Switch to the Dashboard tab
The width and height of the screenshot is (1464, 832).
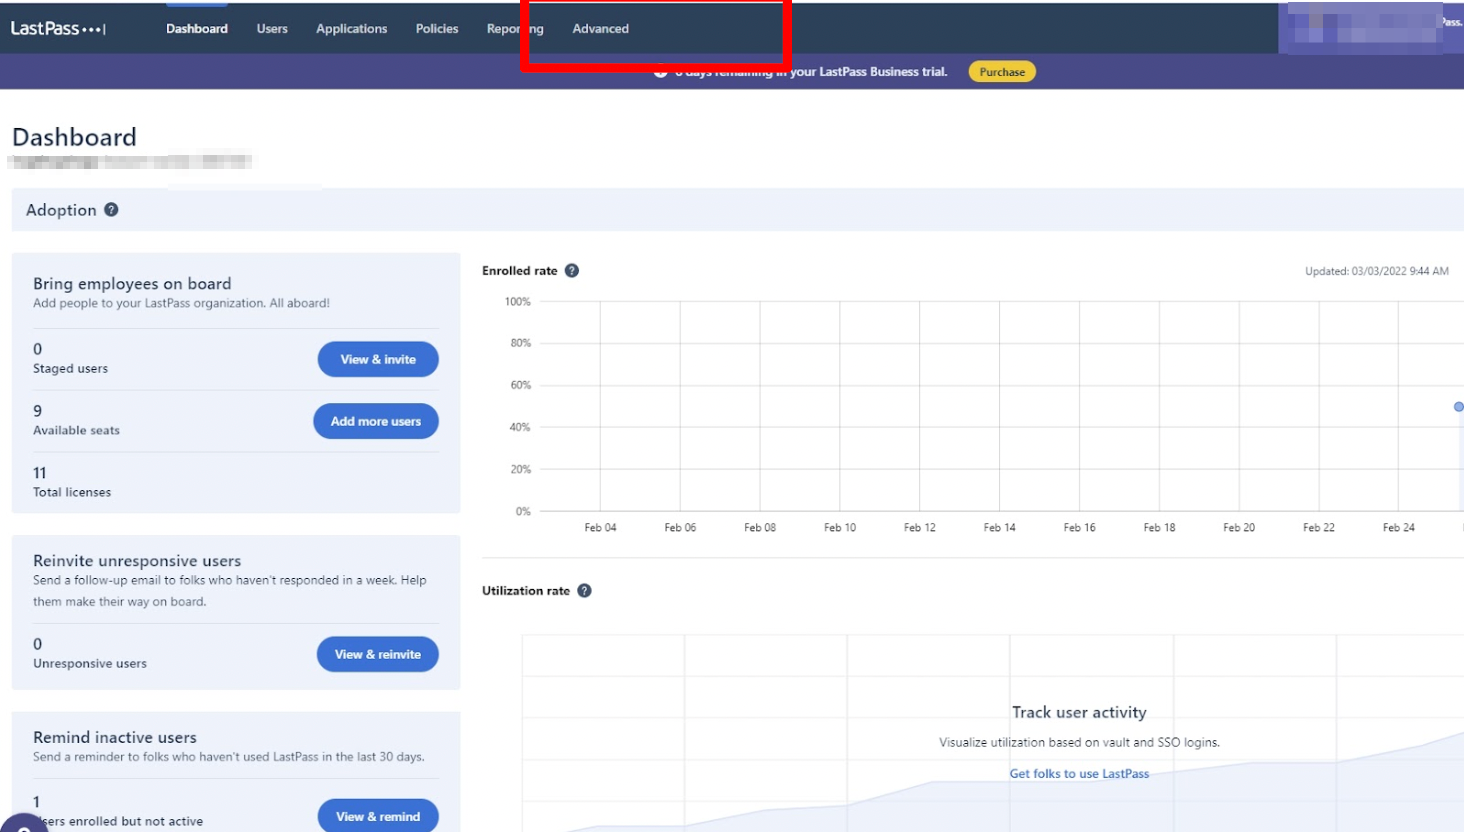(197, 29)
